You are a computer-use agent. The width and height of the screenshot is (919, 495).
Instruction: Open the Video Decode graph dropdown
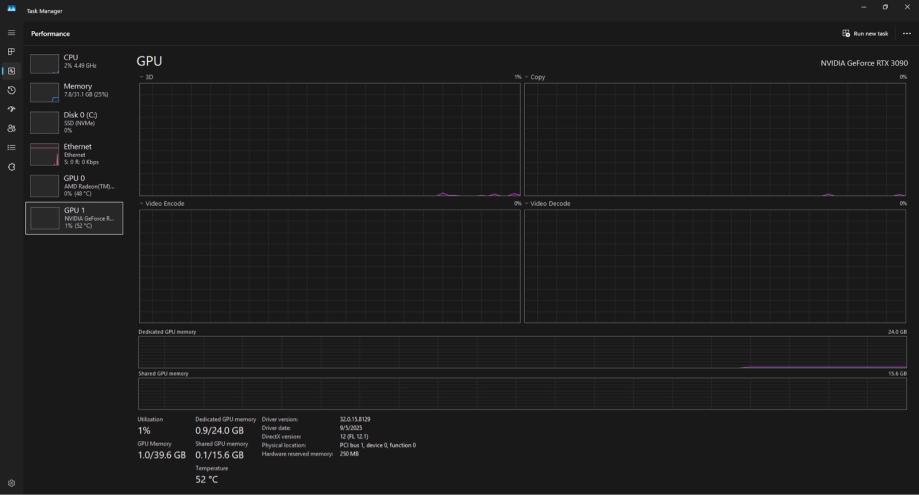[x=547, y=204]
